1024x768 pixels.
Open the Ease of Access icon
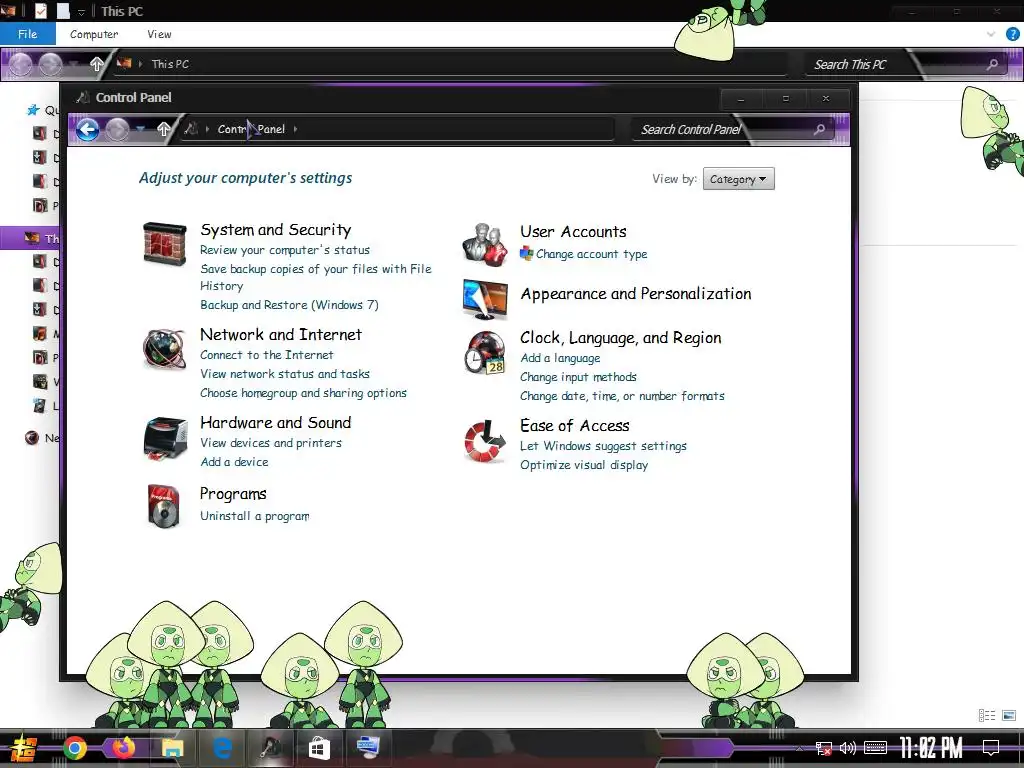(485, 441)
